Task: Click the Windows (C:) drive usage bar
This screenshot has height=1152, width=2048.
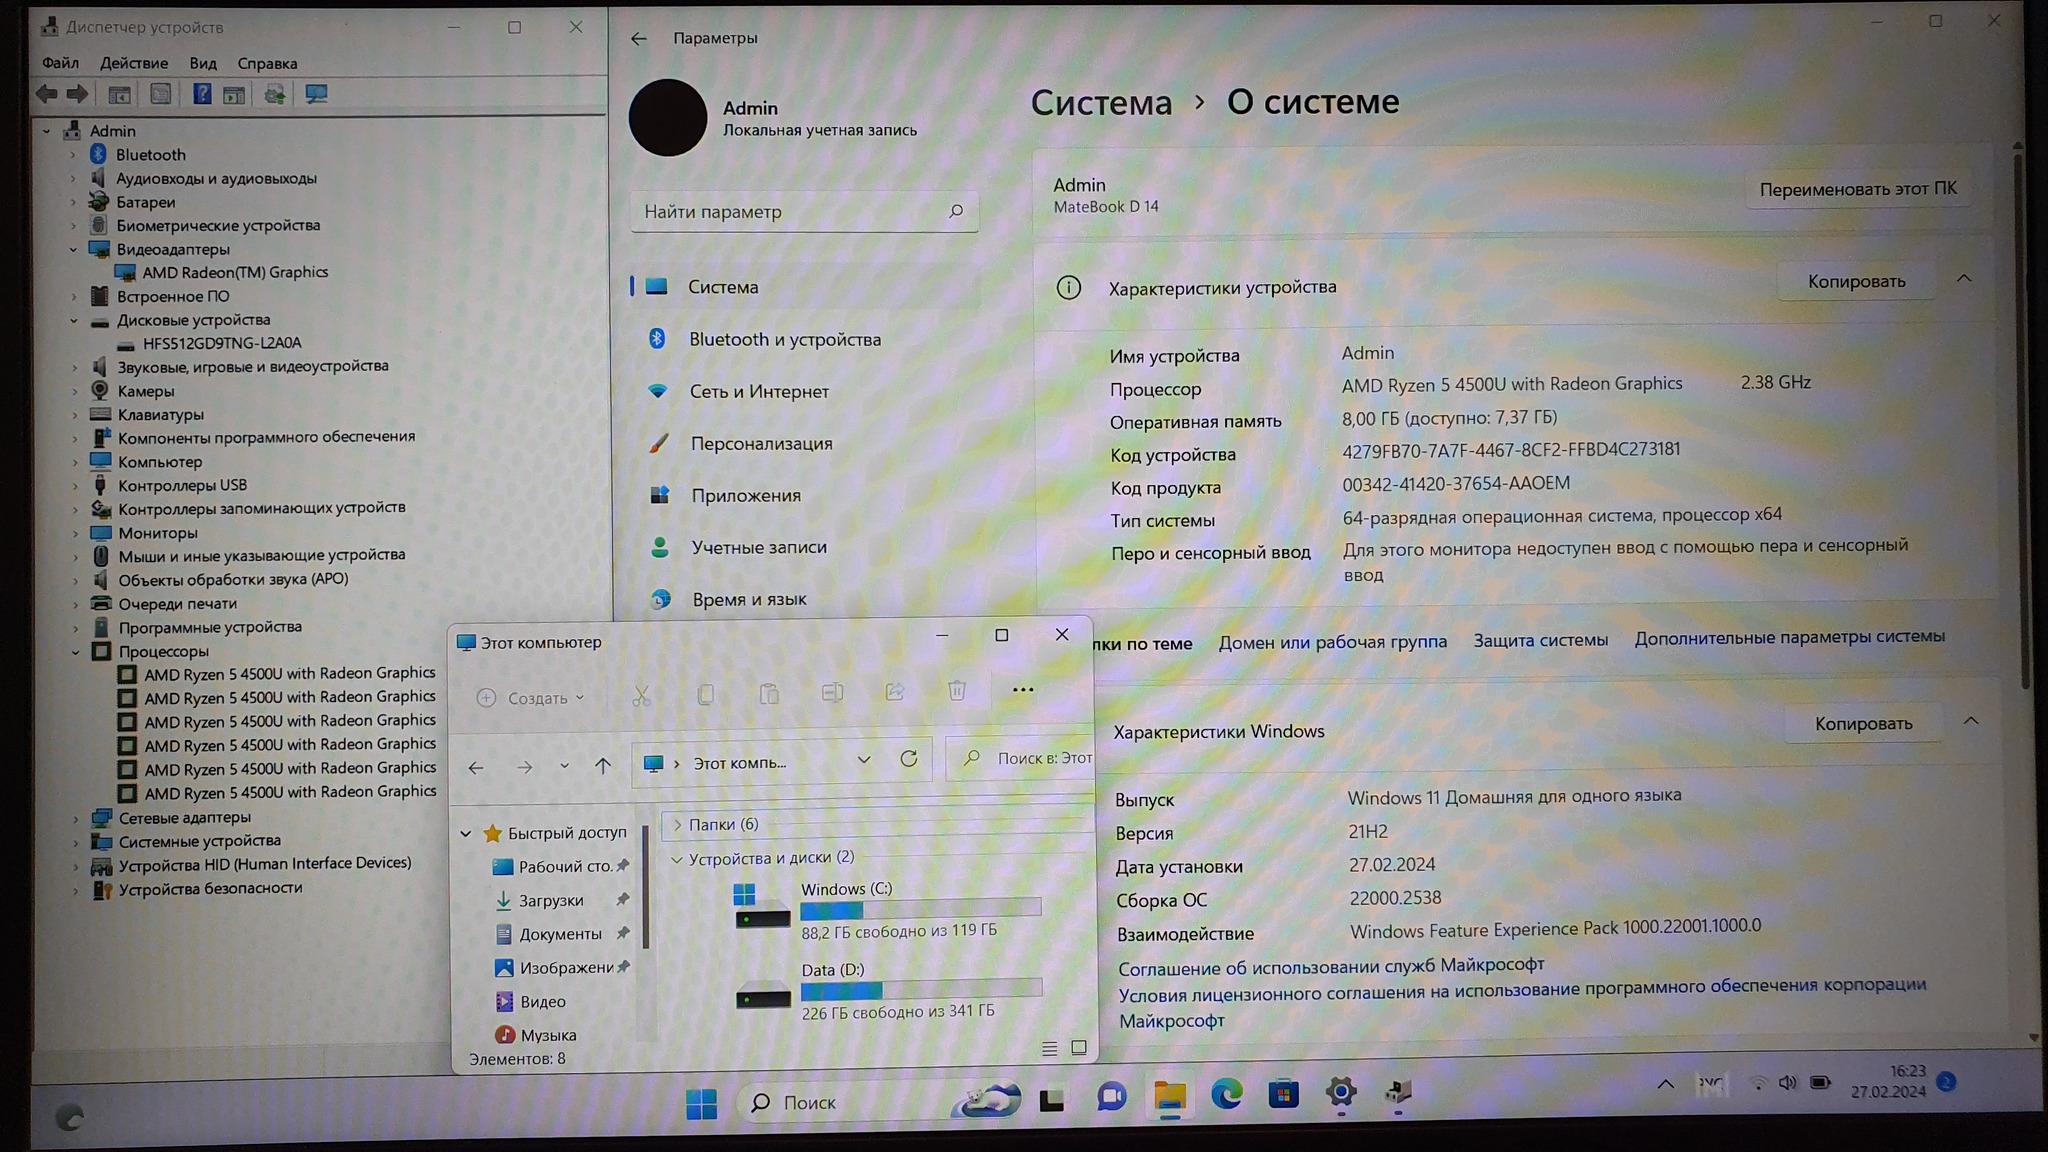Action: [920, 909]
